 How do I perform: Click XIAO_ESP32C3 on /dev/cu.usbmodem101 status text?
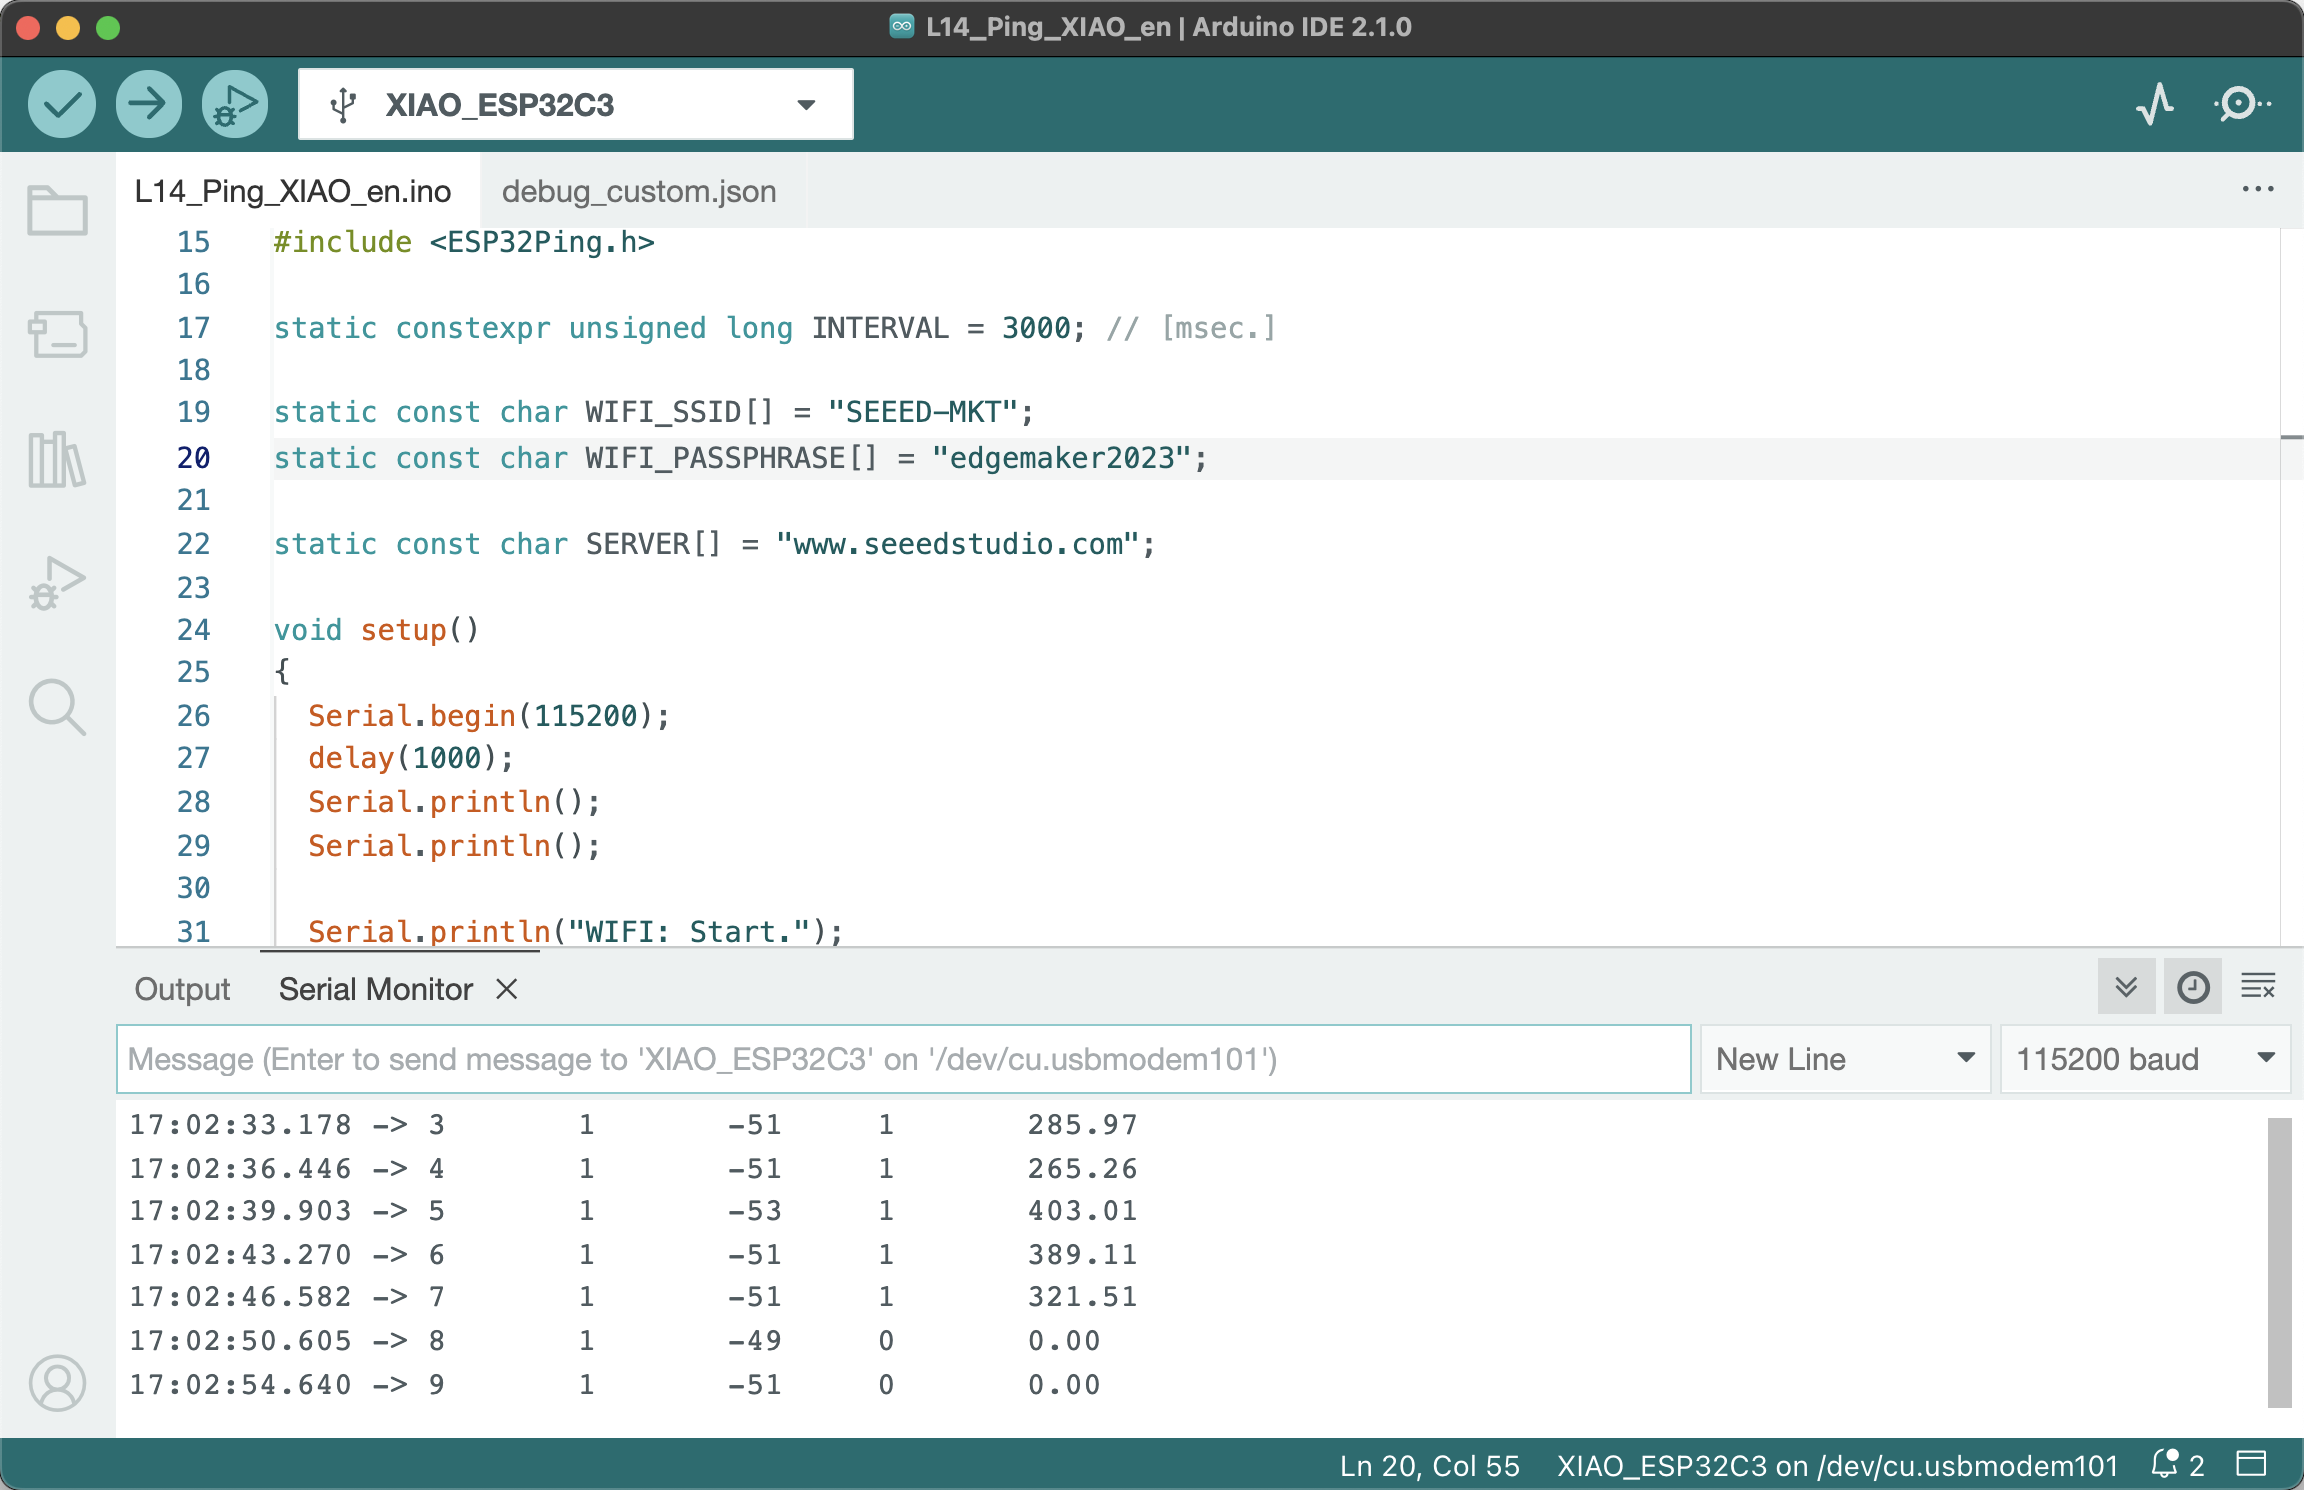pos(1838,1466)
